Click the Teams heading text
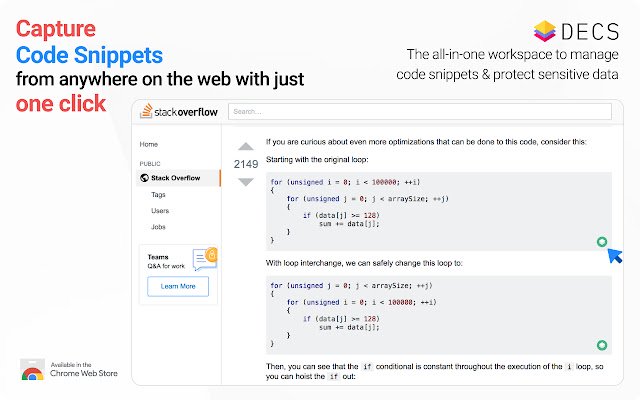Viewport: 640px width, 400px height. point(158,257)
